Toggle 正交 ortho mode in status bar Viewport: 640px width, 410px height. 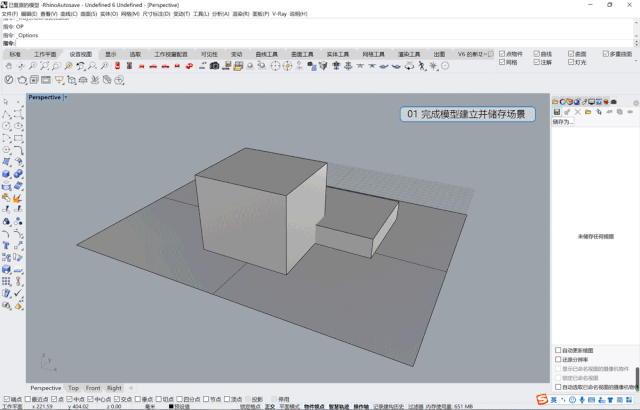[x=270, y=406]
